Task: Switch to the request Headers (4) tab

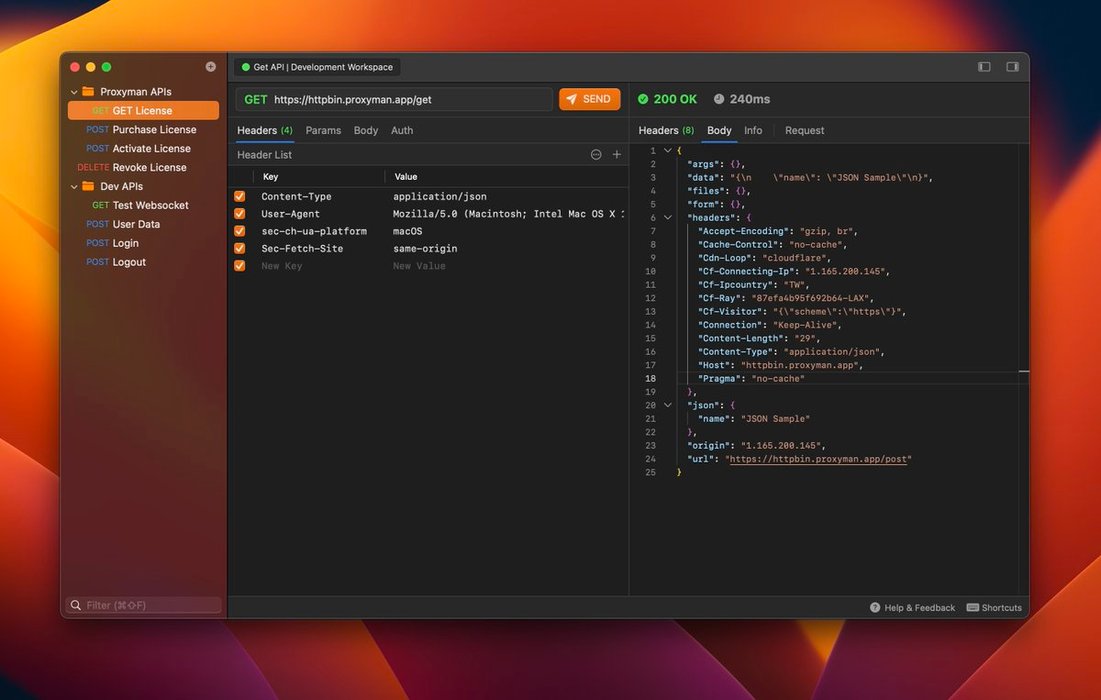Action: pyautogui.click(x=265, y=131)
